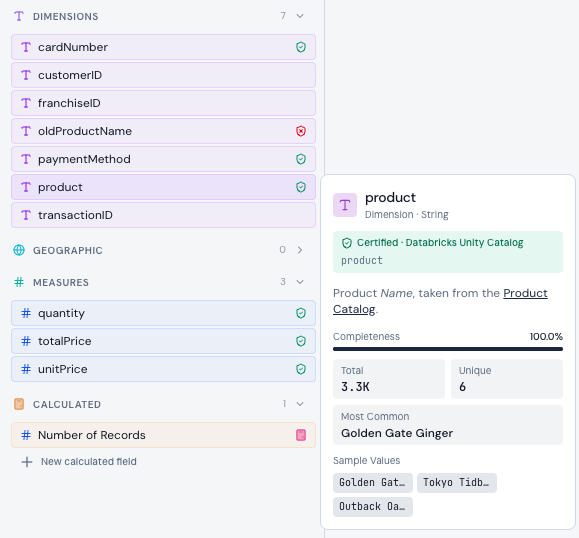Expand the Geographic section chevron

pyautogui.click(x=300, y=250)
